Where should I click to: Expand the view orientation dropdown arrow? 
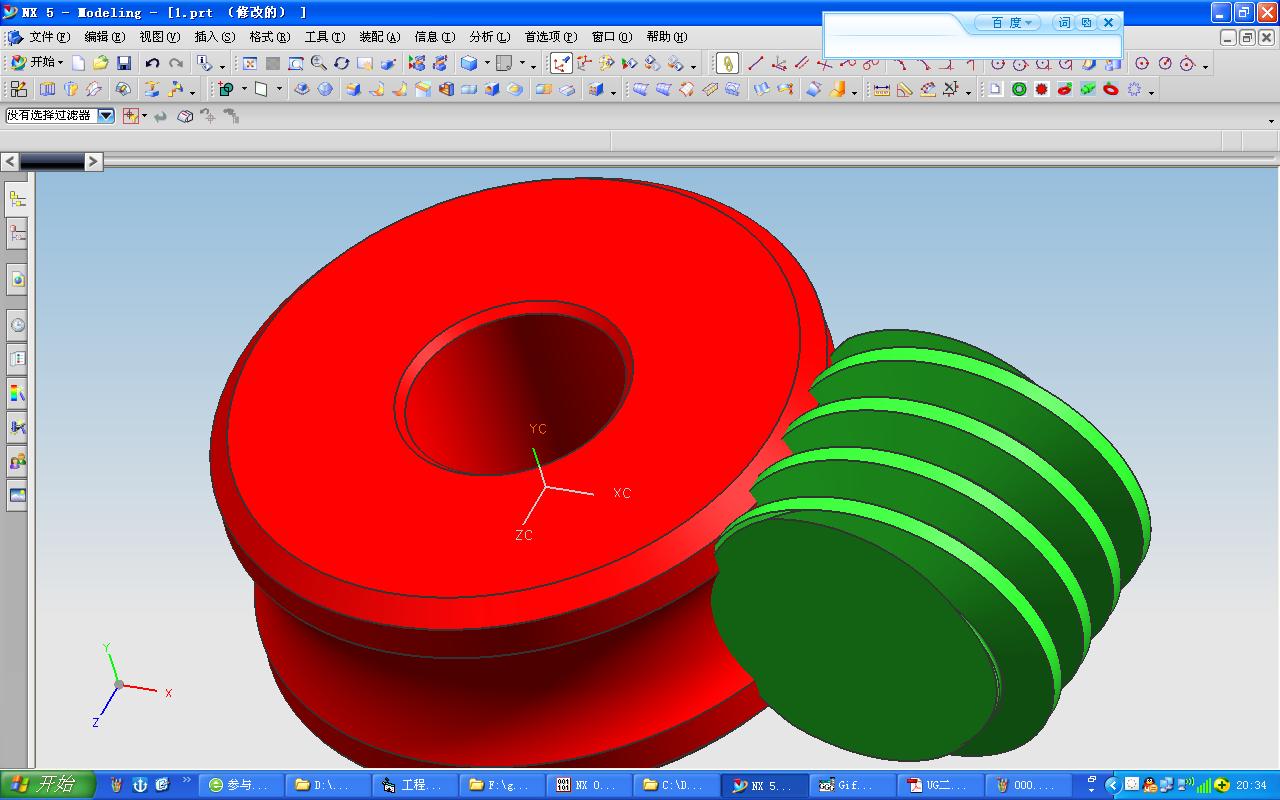tap(522, 63)
